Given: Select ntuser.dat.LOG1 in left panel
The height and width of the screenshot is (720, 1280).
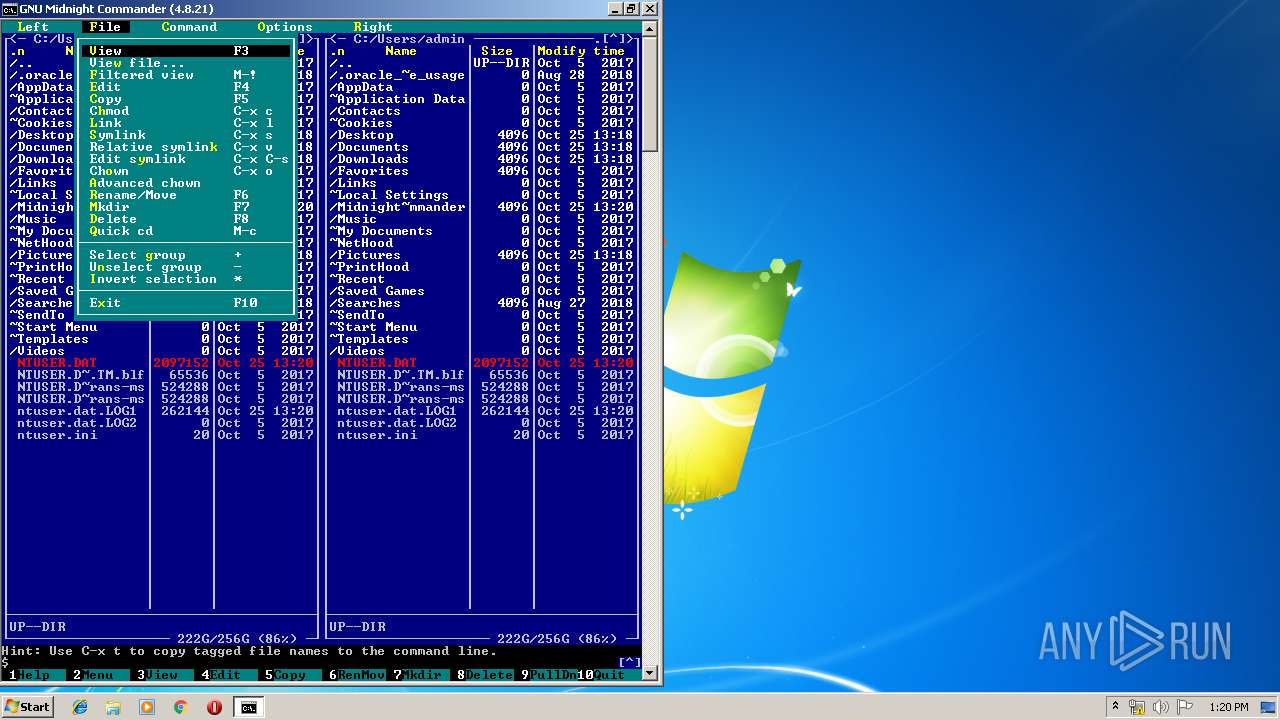Looking at the screenshot, I should click(x=161, y=411).
